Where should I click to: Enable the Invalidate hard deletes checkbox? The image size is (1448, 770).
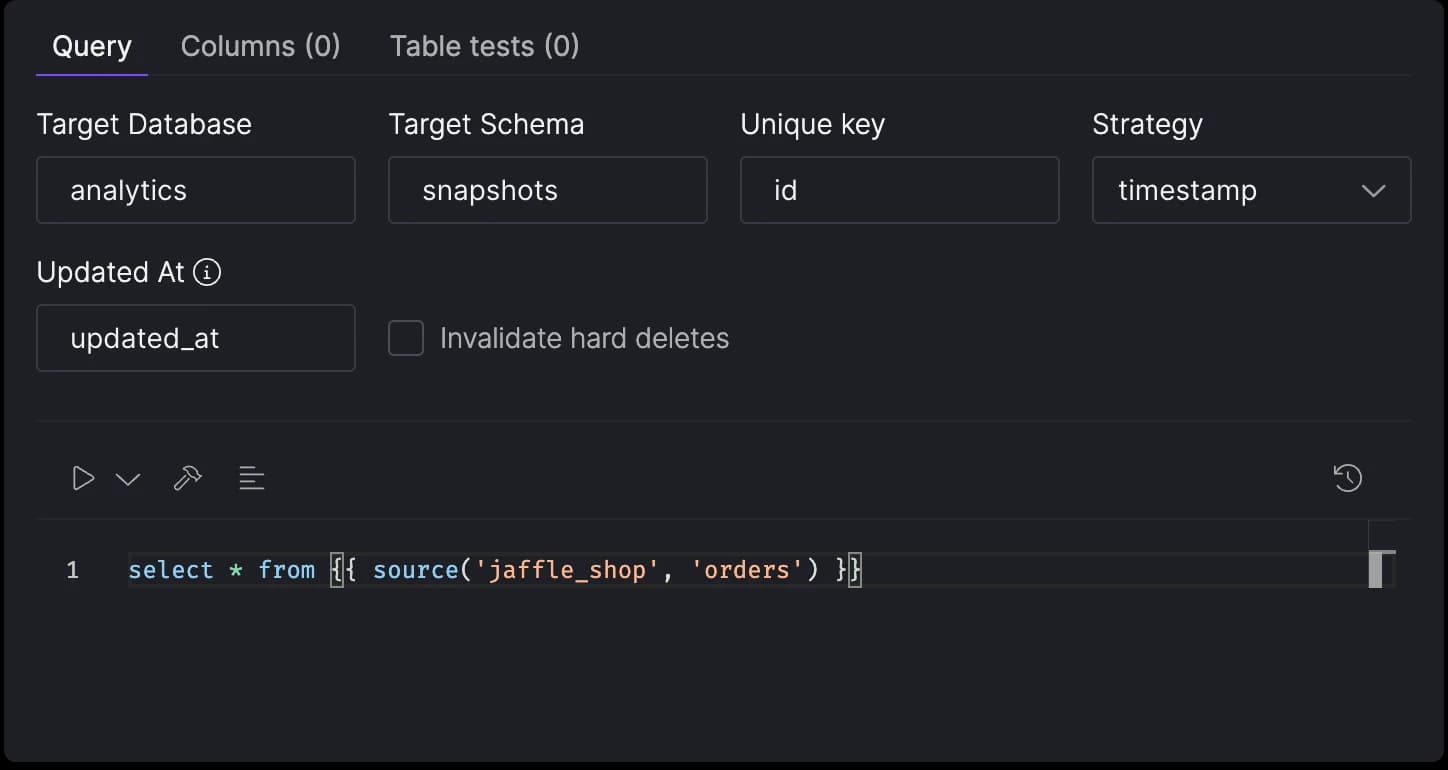(406, 338)
